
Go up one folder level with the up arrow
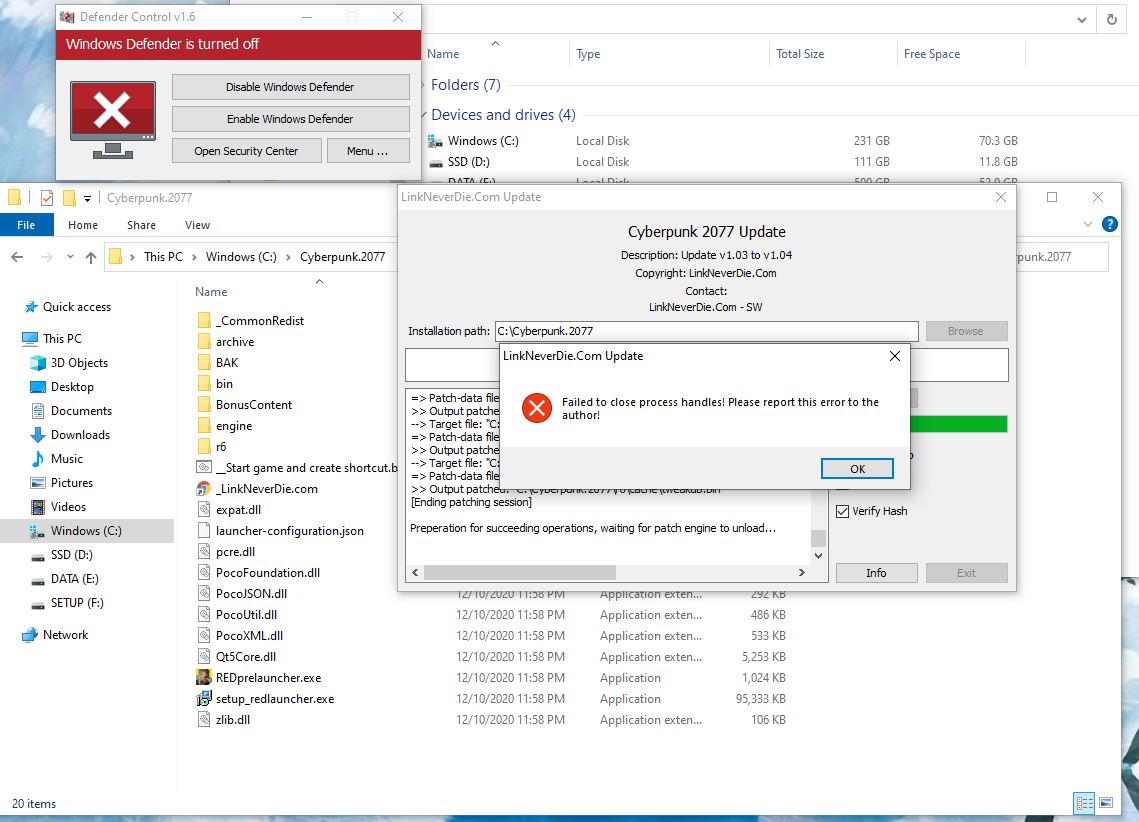point(91,257)
